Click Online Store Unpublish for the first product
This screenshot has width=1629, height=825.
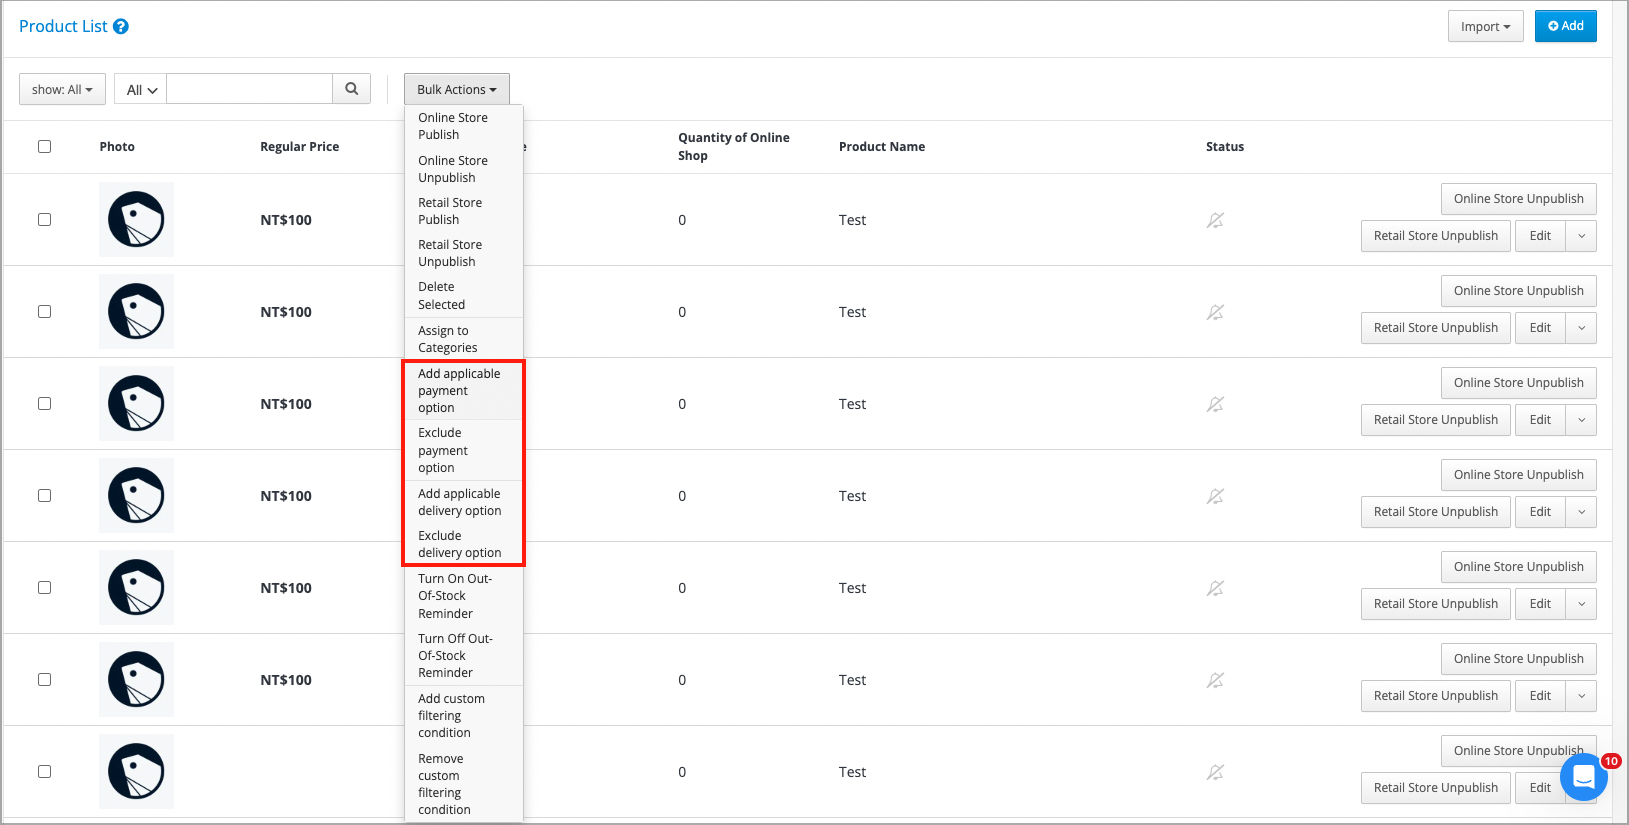tap(1518, 199)
